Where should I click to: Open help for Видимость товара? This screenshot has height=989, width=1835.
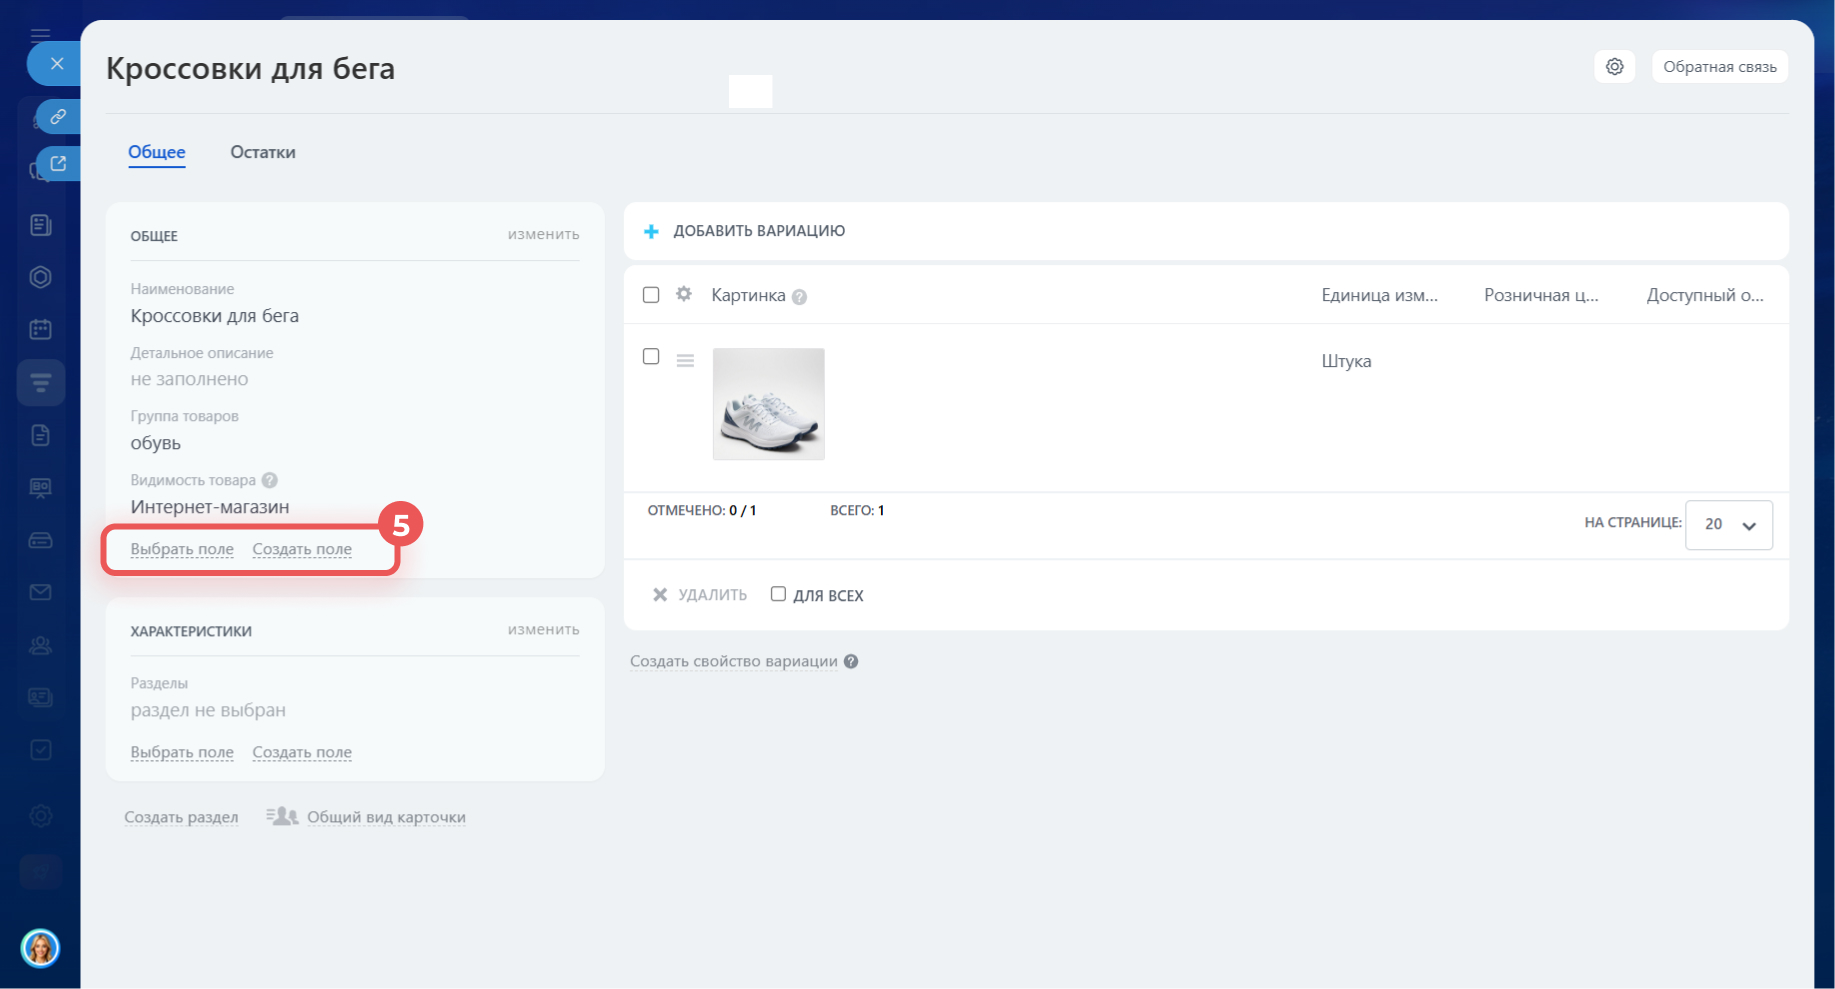click(270, 480)
